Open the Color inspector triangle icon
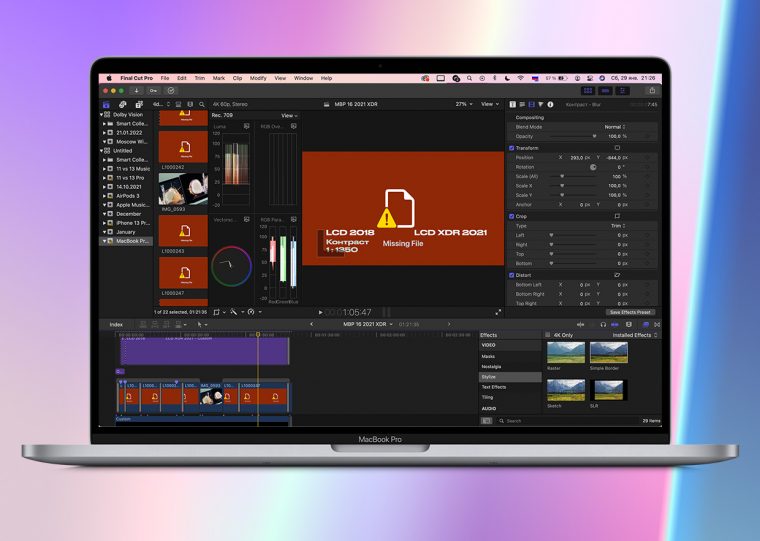The width and height of the screenshot is (760, 541). (541, 104)
